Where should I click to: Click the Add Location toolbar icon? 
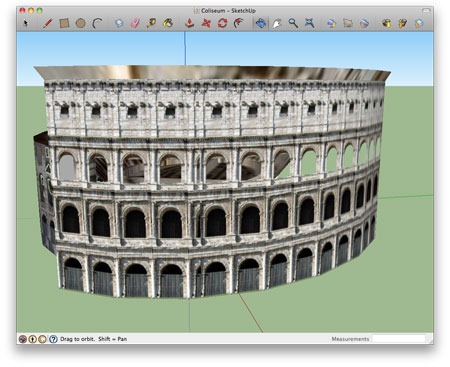click(x=332, y=23)
